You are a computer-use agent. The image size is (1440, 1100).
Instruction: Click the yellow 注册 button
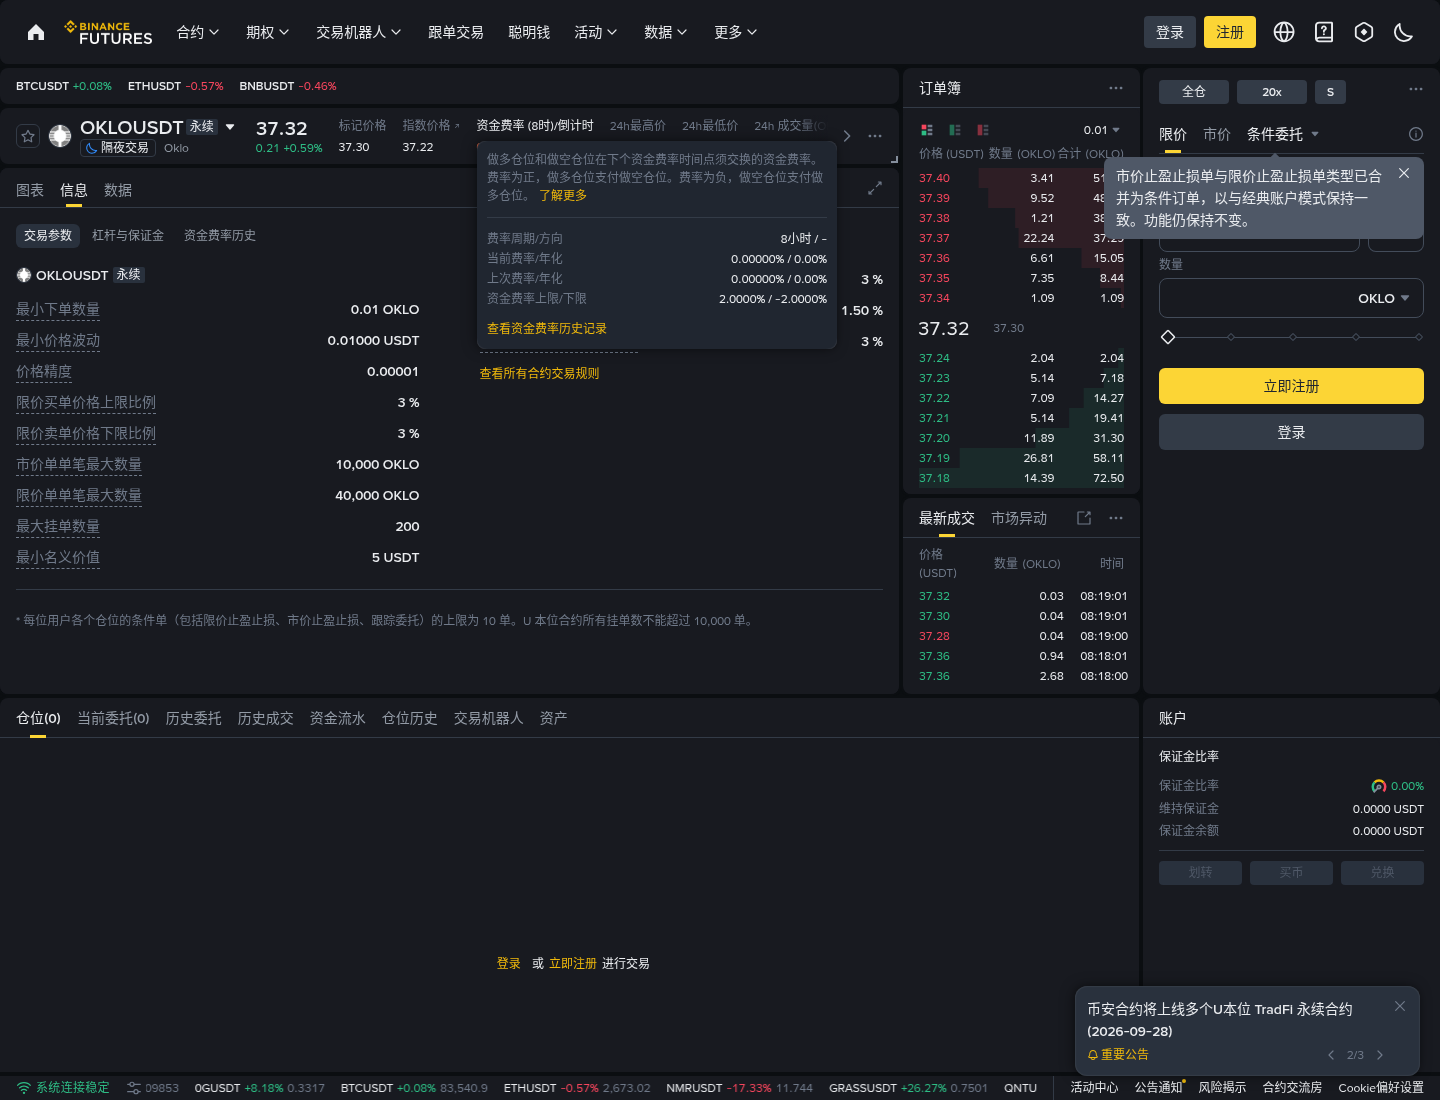[1230, 32]
